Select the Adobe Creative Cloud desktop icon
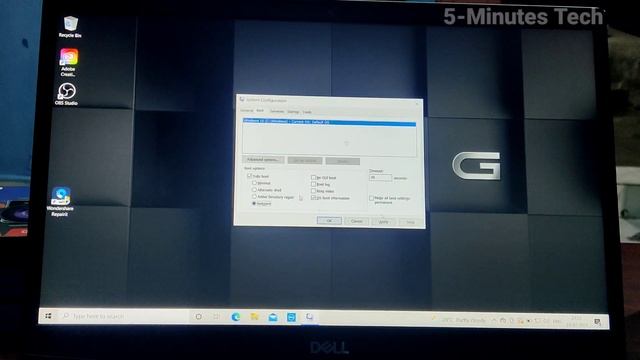 (x=69, y=62)
